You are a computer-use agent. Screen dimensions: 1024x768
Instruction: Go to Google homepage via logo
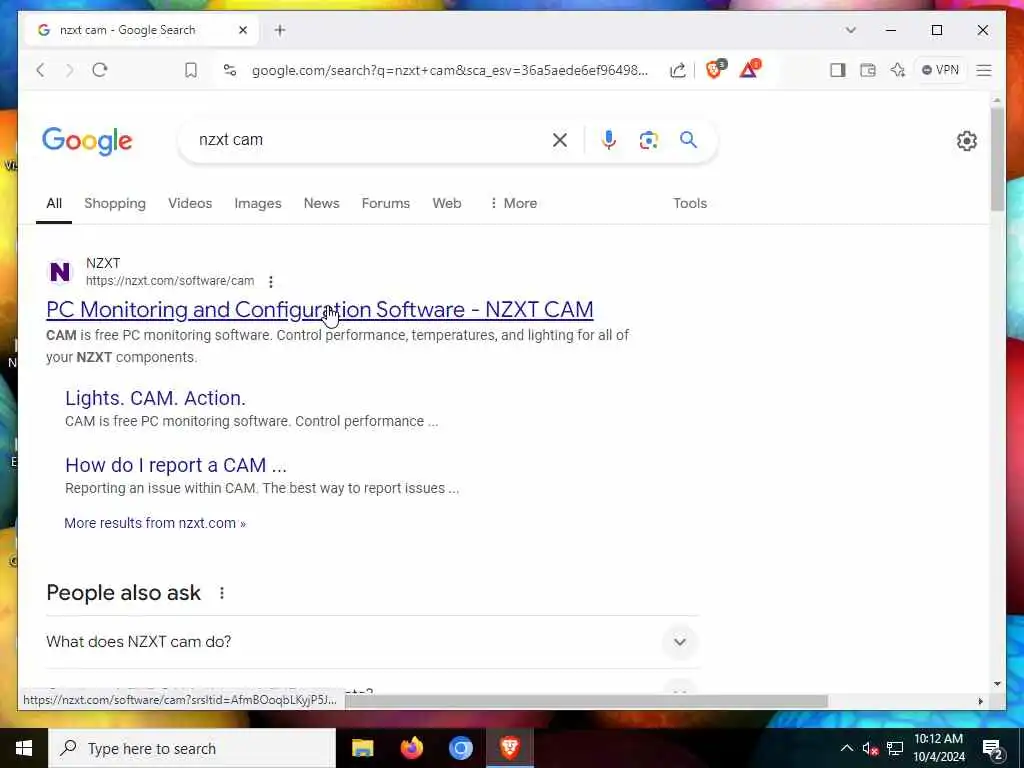pos(87,140)
